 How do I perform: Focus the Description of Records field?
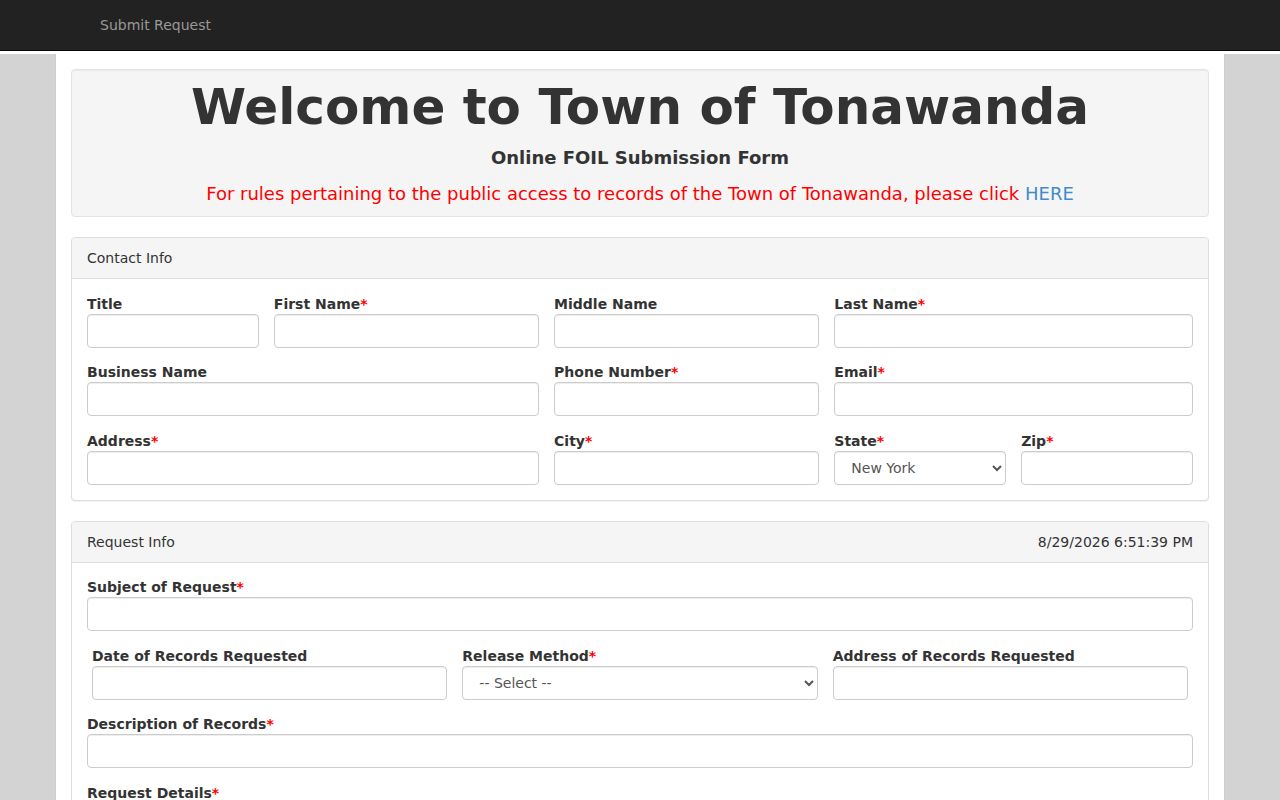pos(640,751)
